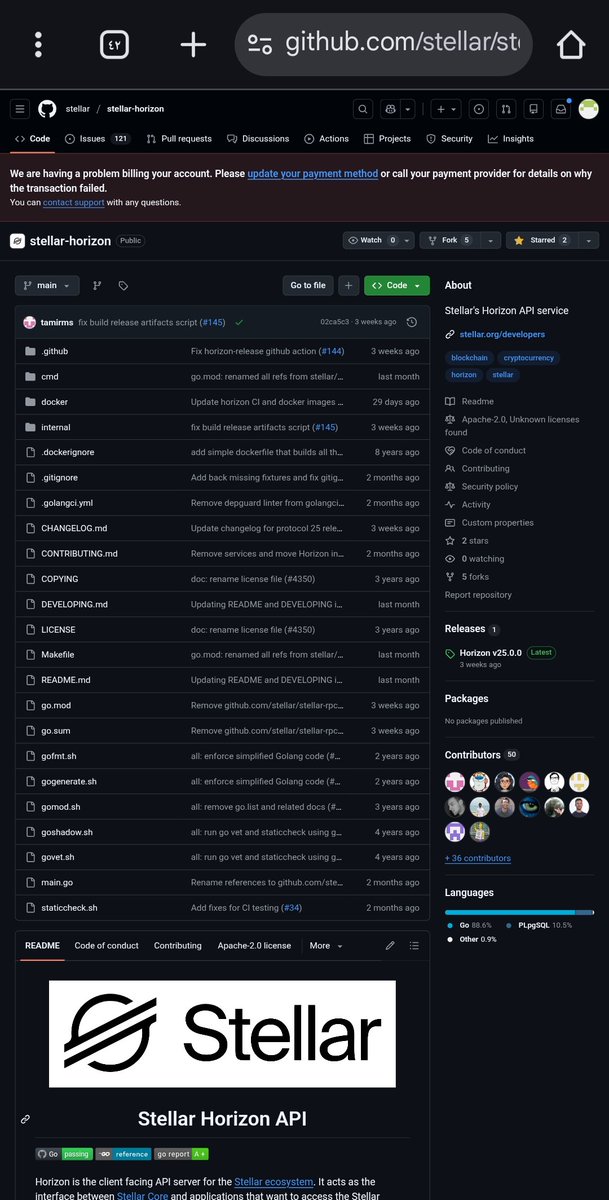Open GitHub hamburger navigation menu
Image resolution: width=609 pixels, height=1200 pixels.
20,109
